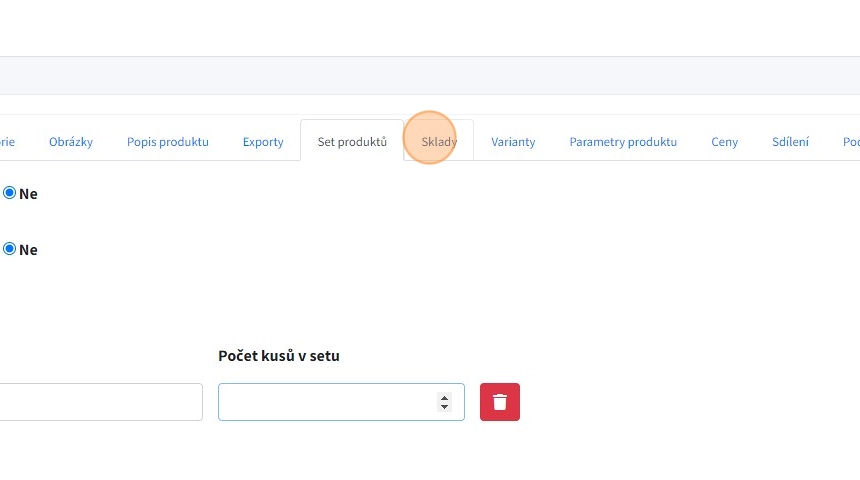
Task: Select the lower "Ne" radio button
Action: (x=10, y=249)
